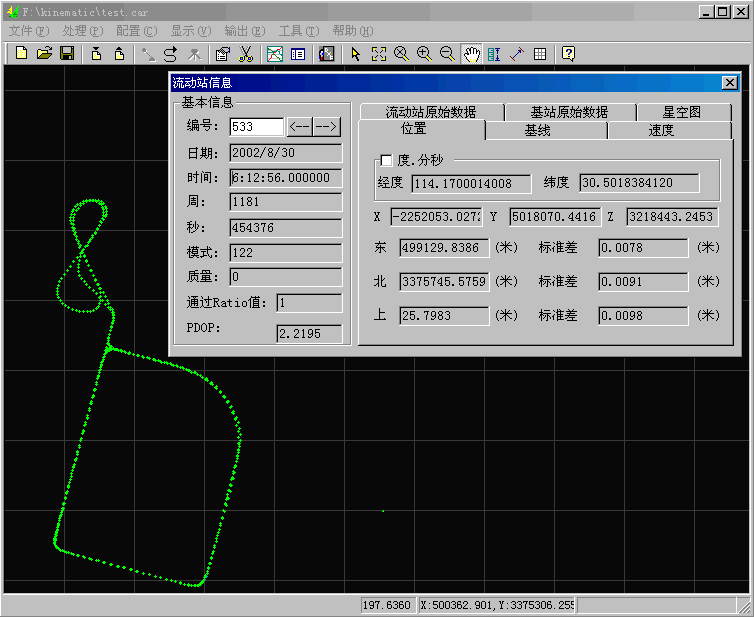Enable the 度.分秒 checkbox

click(x=387, y=161)
